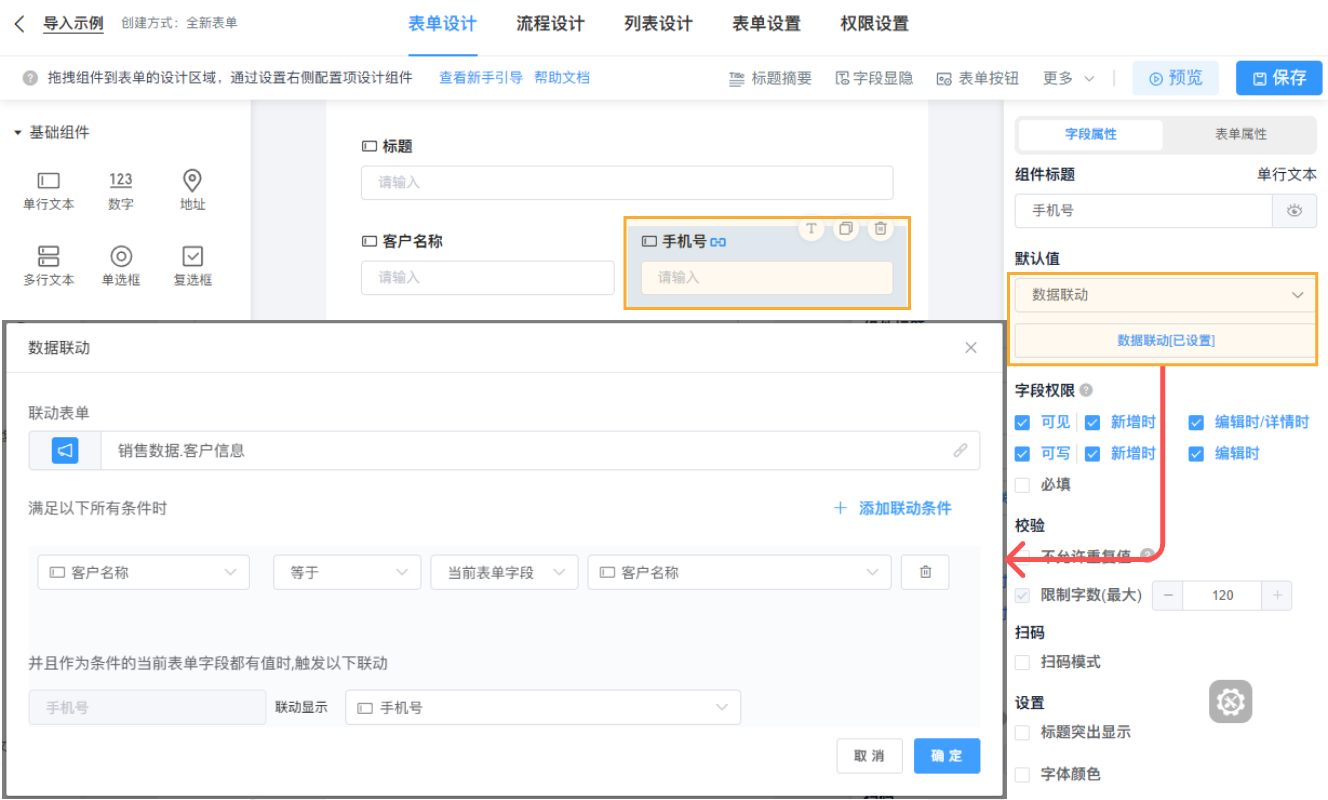Confirm the dialog with the 确定 button

[x=946, y=756]
